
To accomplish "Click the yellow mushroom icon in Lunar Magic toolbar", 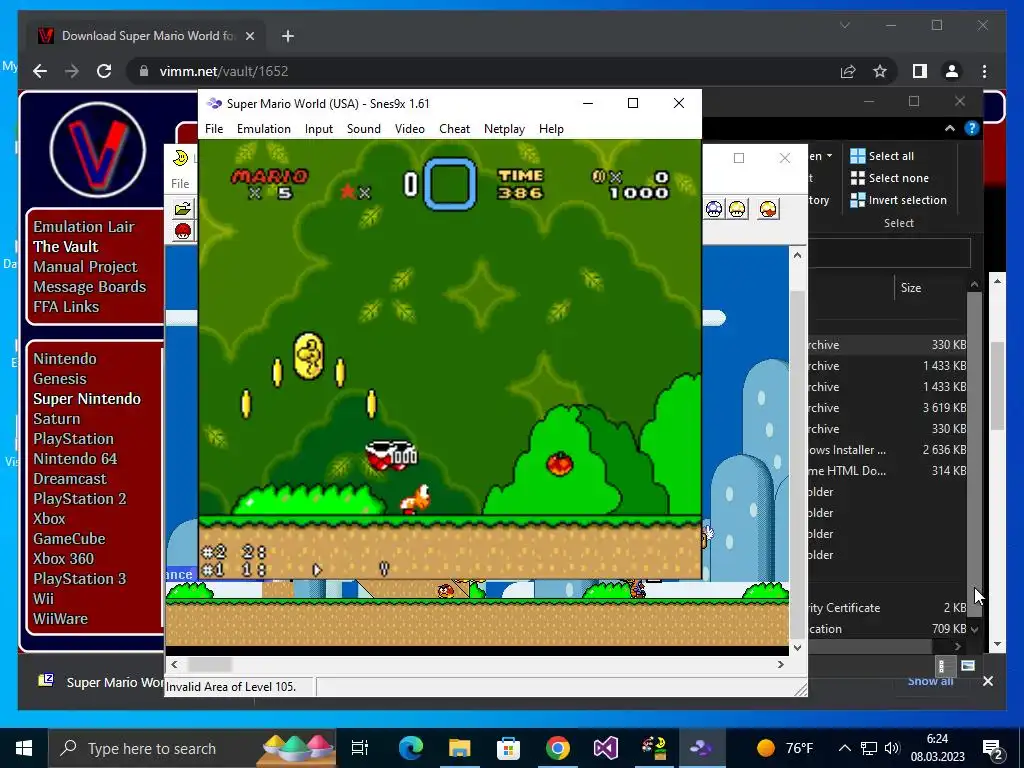I will [x=737, y=210].
